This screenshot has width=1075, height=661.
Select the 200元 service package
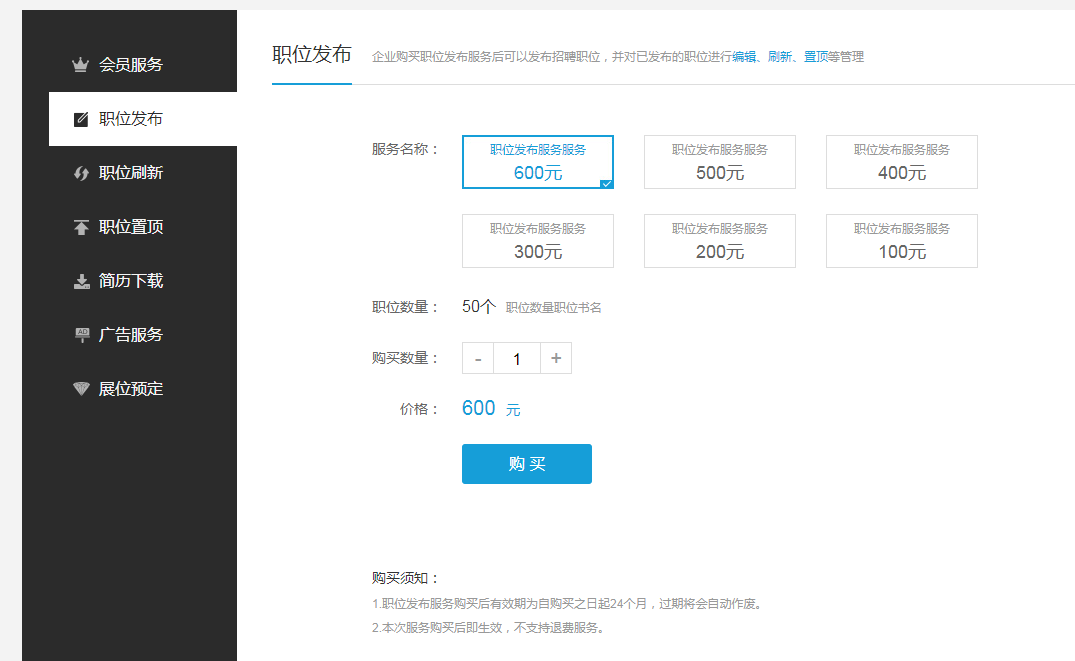[720, 241]
